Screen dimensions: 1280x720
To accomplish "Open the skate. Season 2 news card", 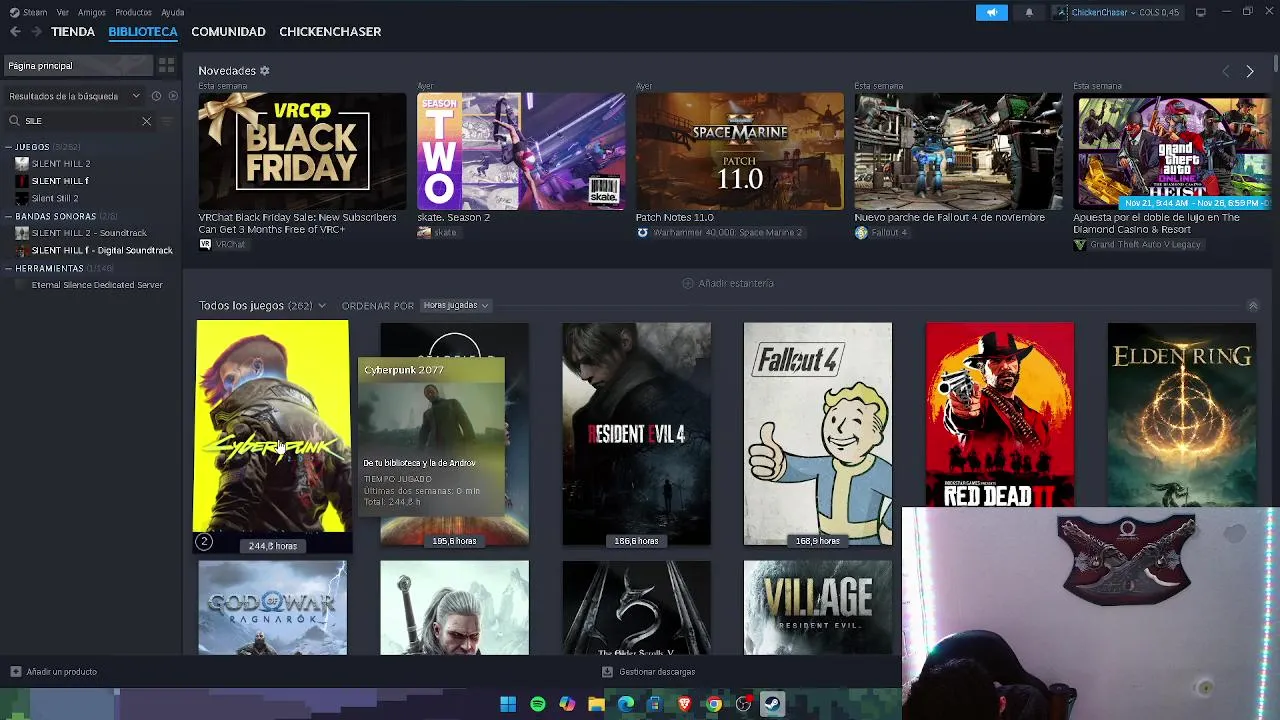I will coord(521,152).
